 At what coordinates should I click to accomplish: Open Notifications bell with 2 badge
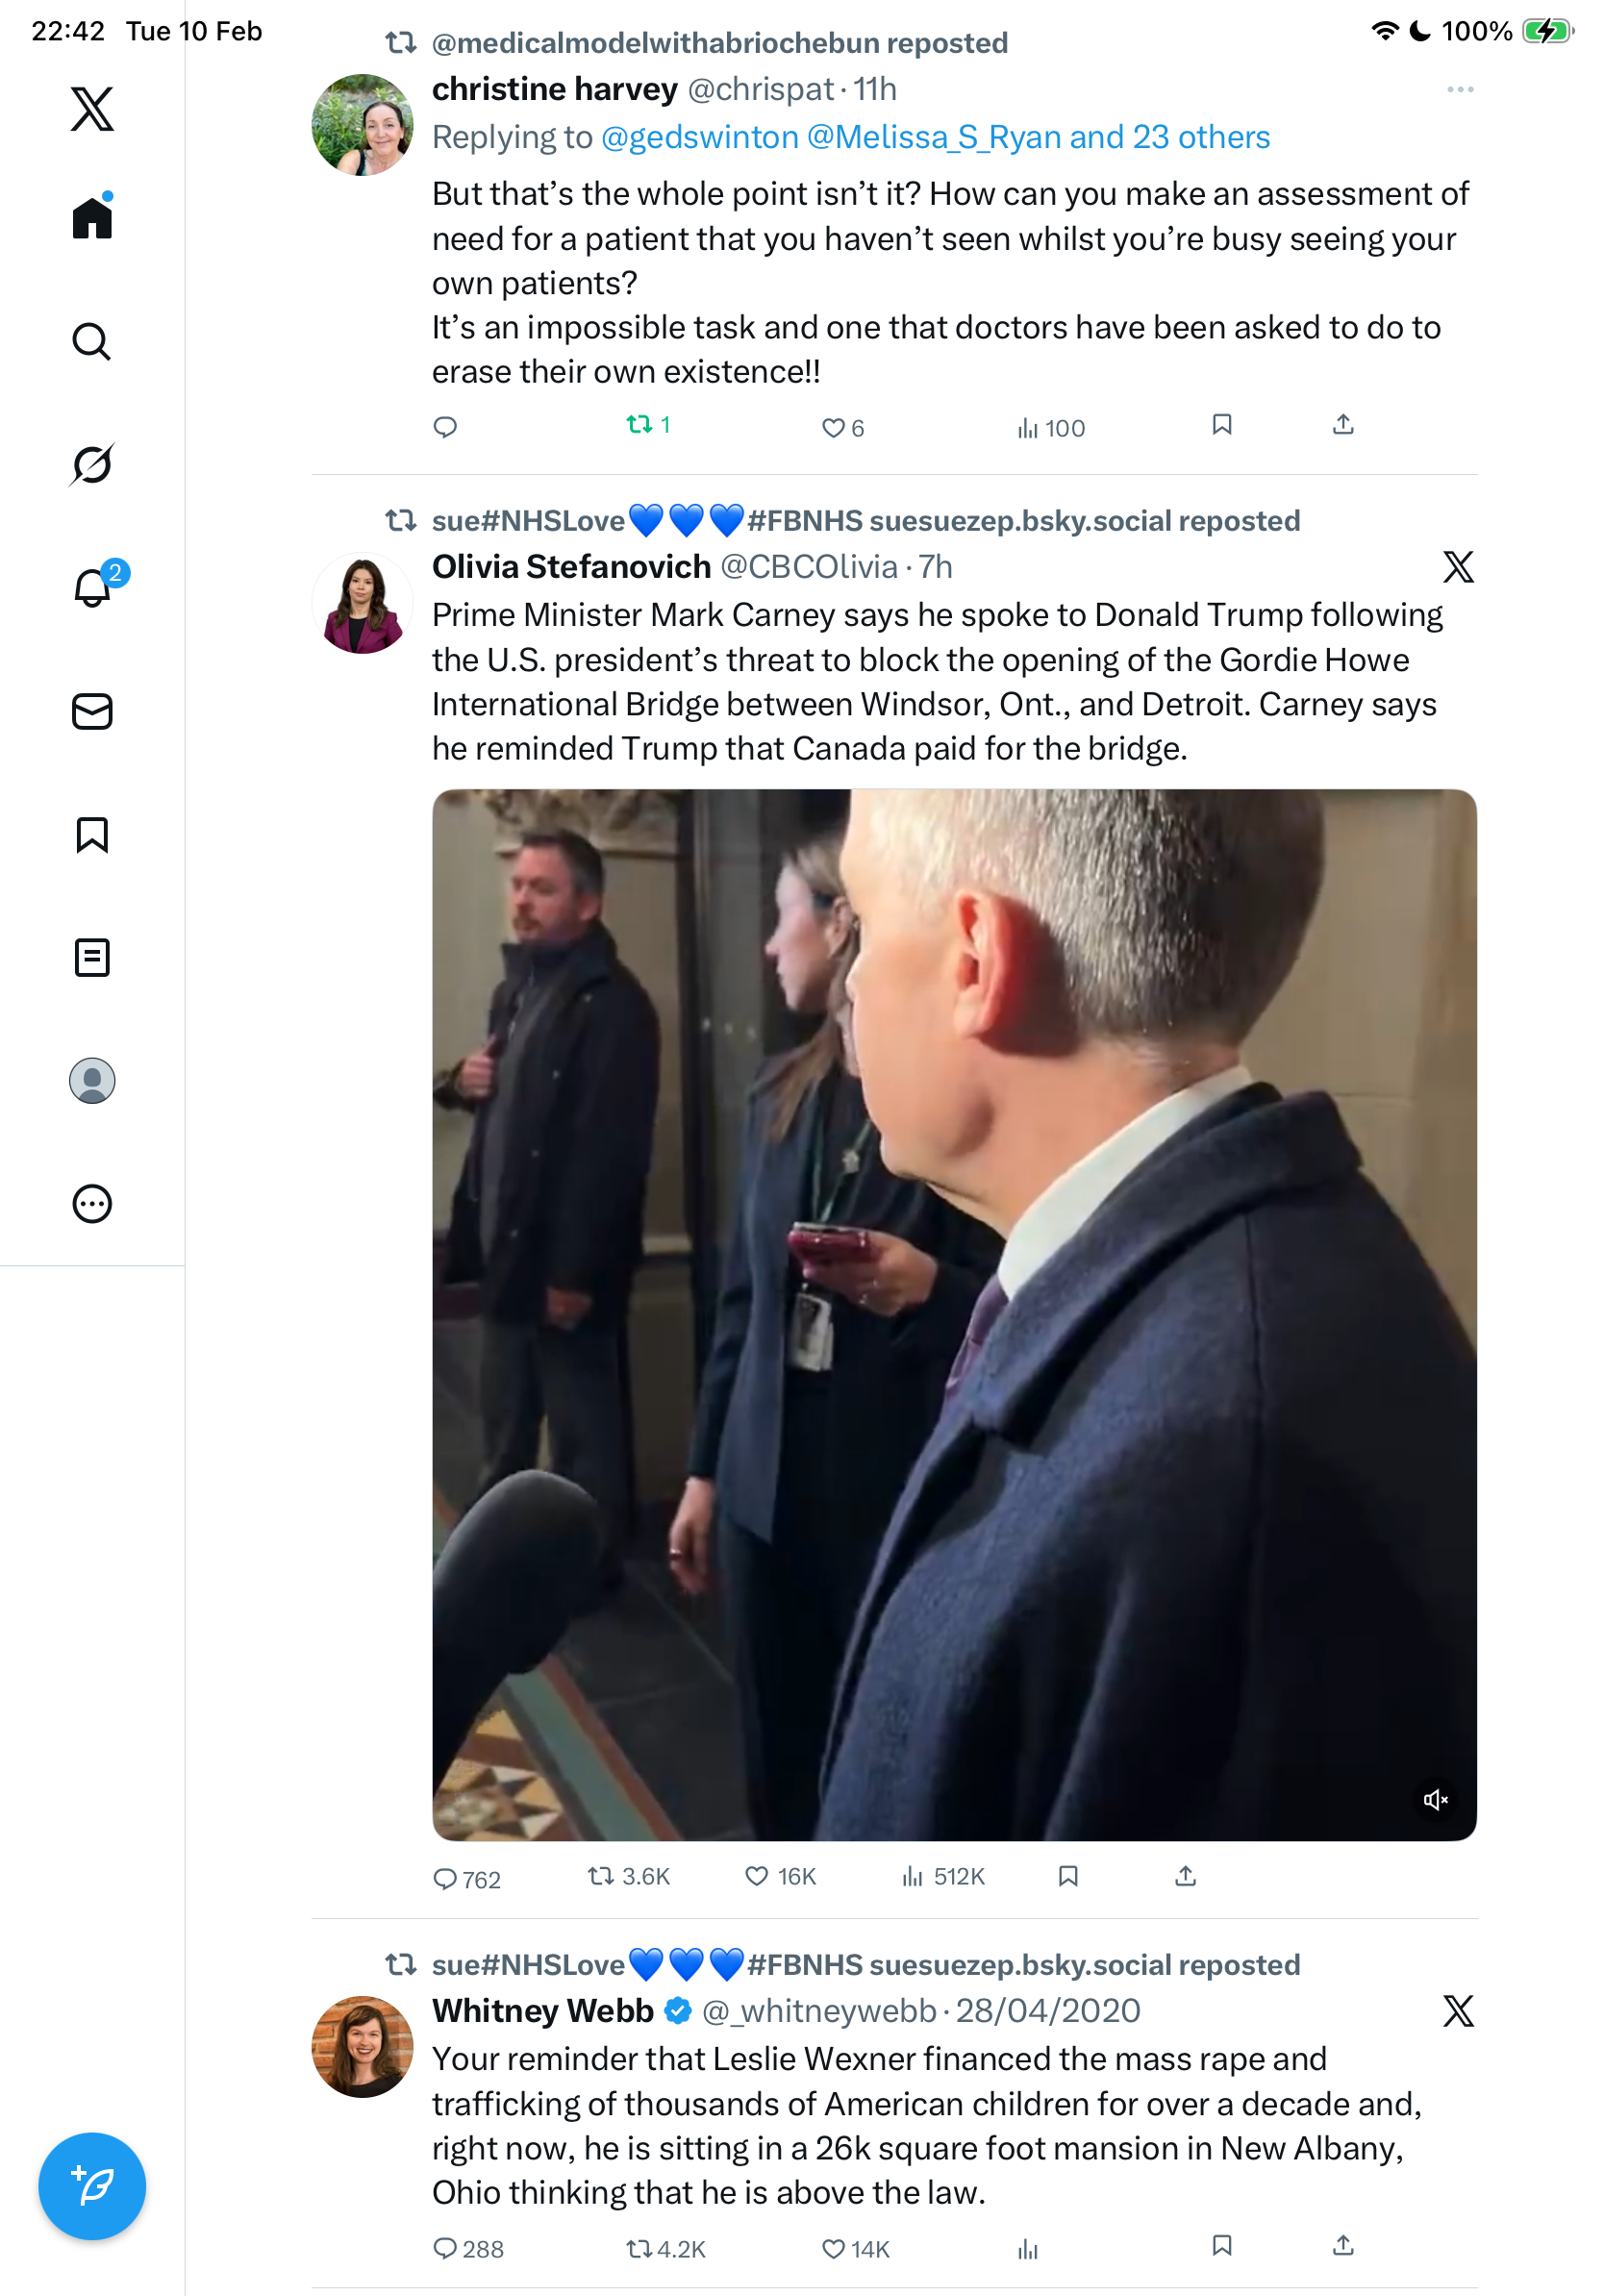92,587
